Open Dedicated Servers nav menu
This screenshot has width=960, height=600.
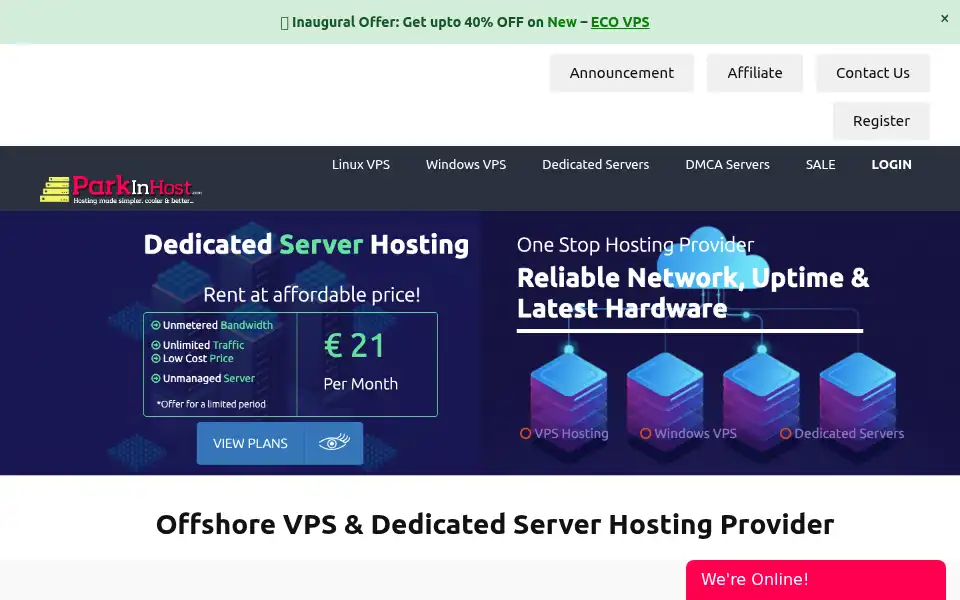596,165
